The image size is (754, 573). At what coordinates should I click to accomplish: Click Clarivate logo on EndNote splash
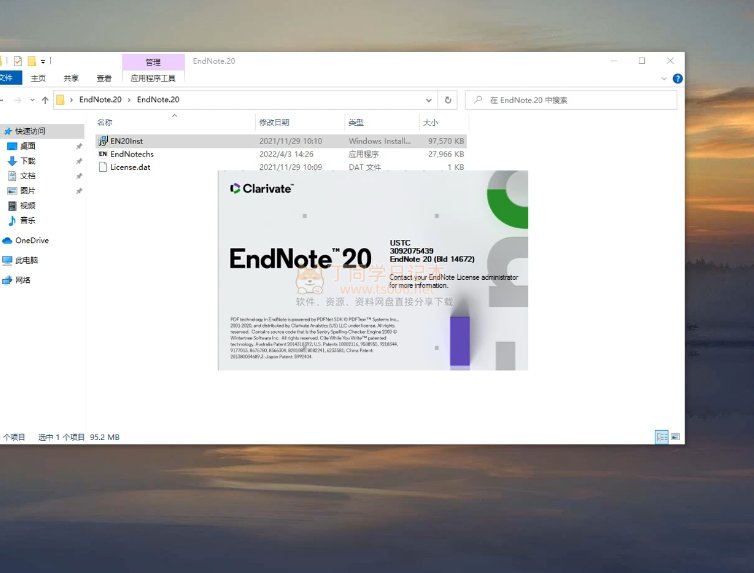tap(262, 188)
